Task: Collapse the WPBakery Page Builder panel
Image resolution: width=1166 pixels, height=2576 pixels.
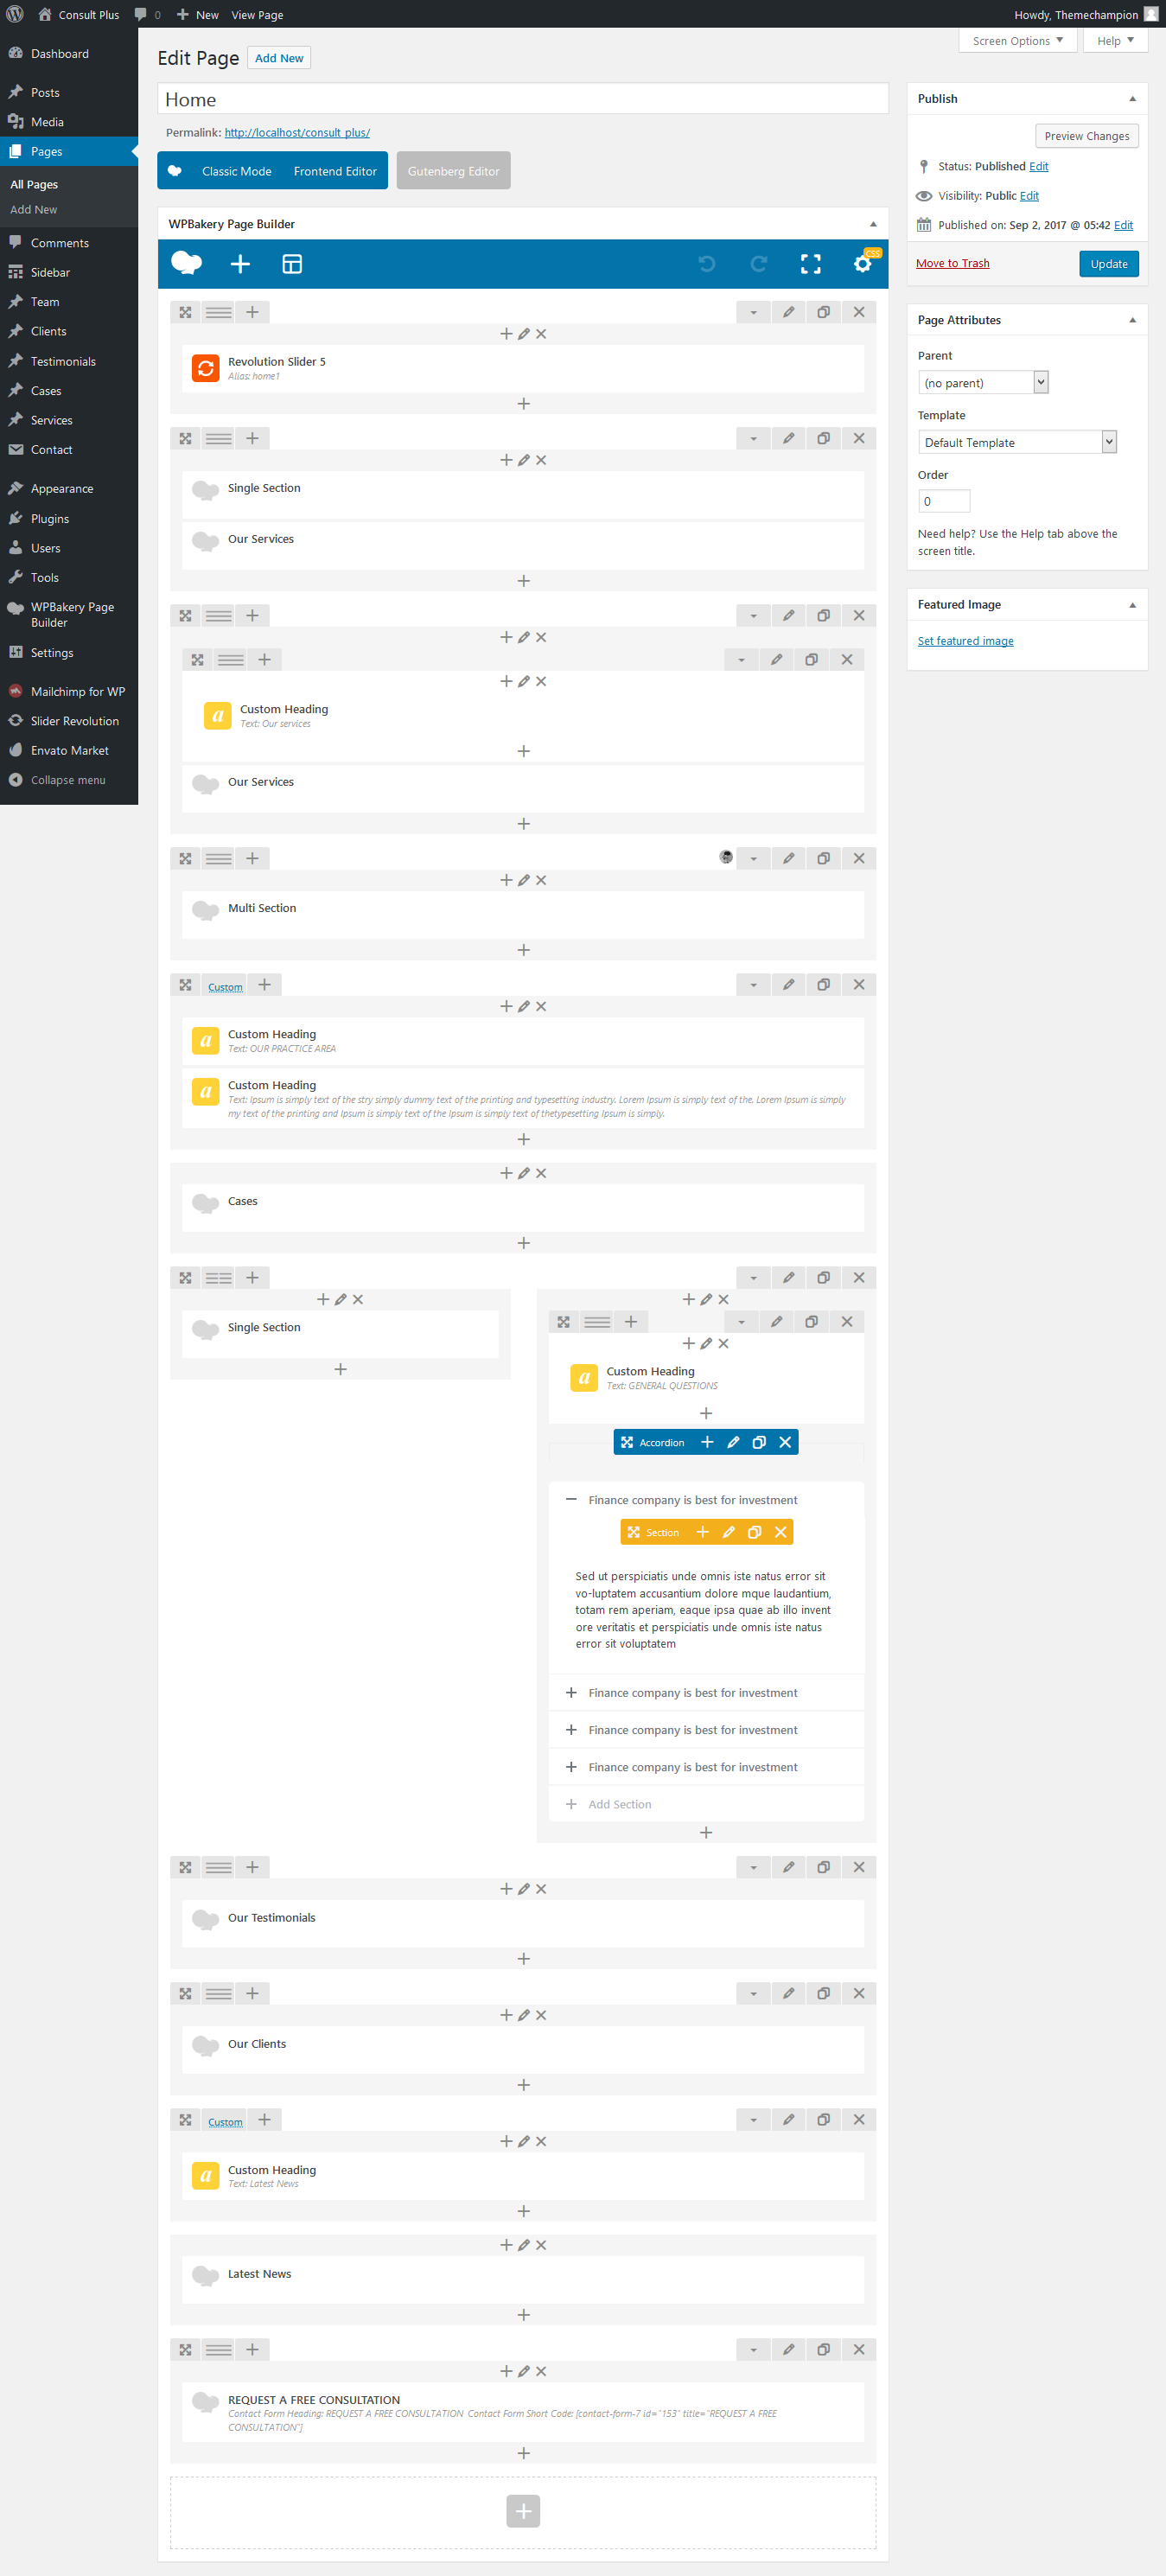Action: point(872,224)
